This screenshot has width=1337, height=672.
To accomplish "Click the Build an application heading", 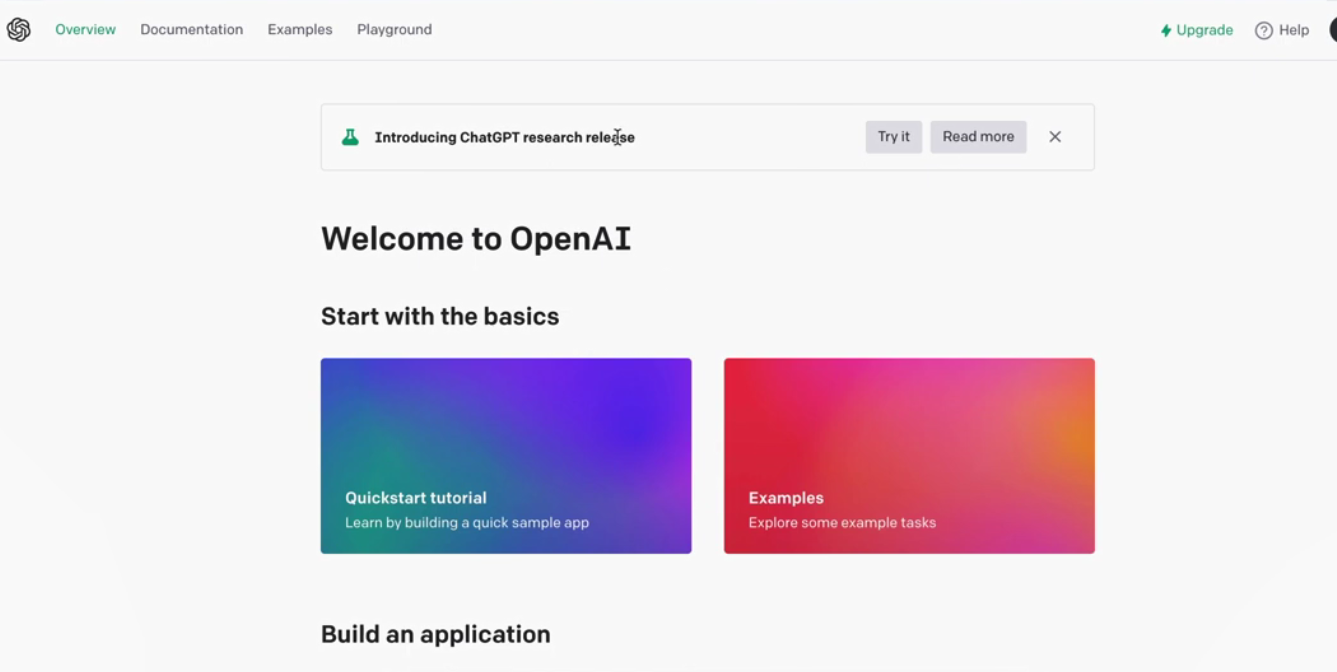I will tap(435, 635).
